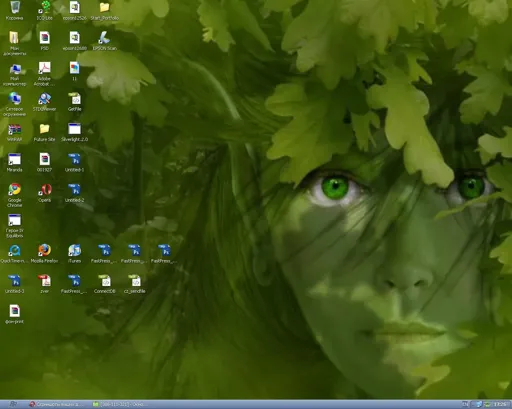Launch the WinRAR shortcut

(15, 132)
